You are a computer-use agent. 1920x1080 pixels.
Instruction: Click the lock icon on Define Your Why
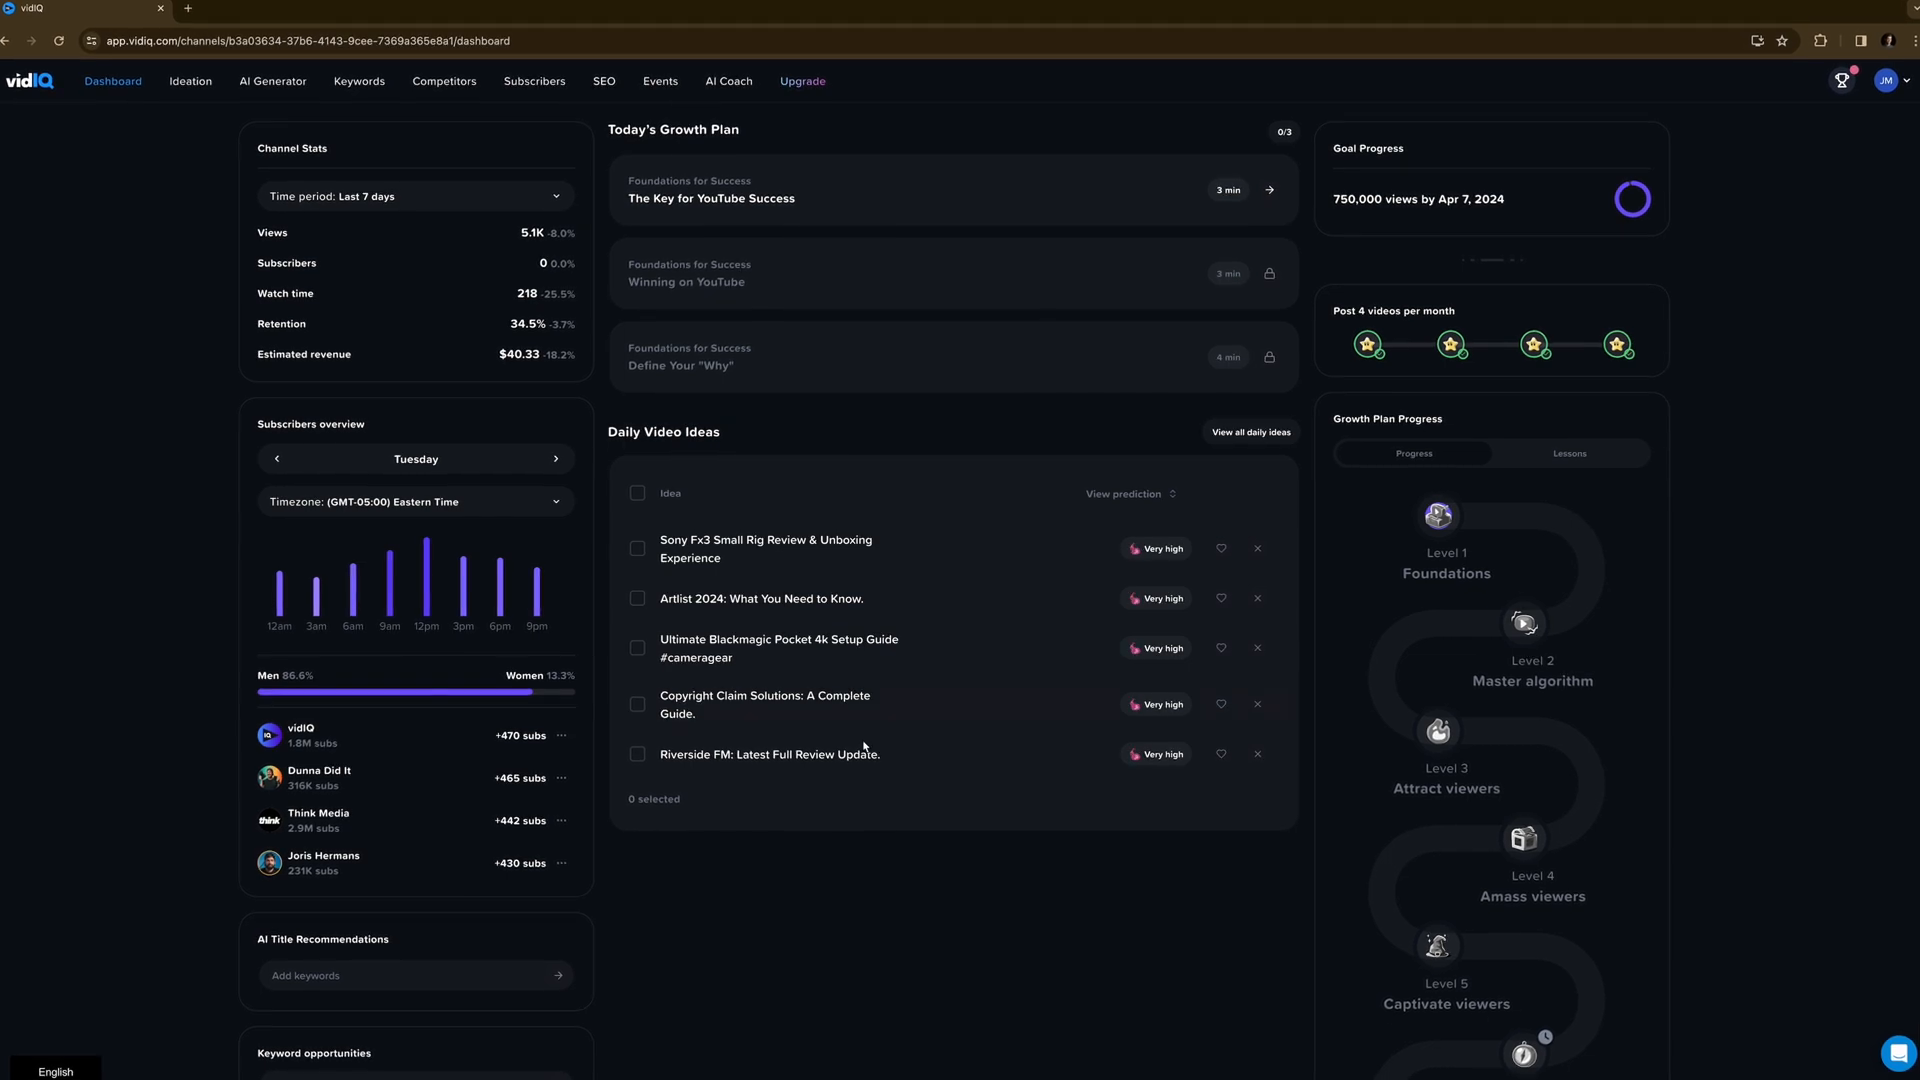click(x=1269, y=357)
